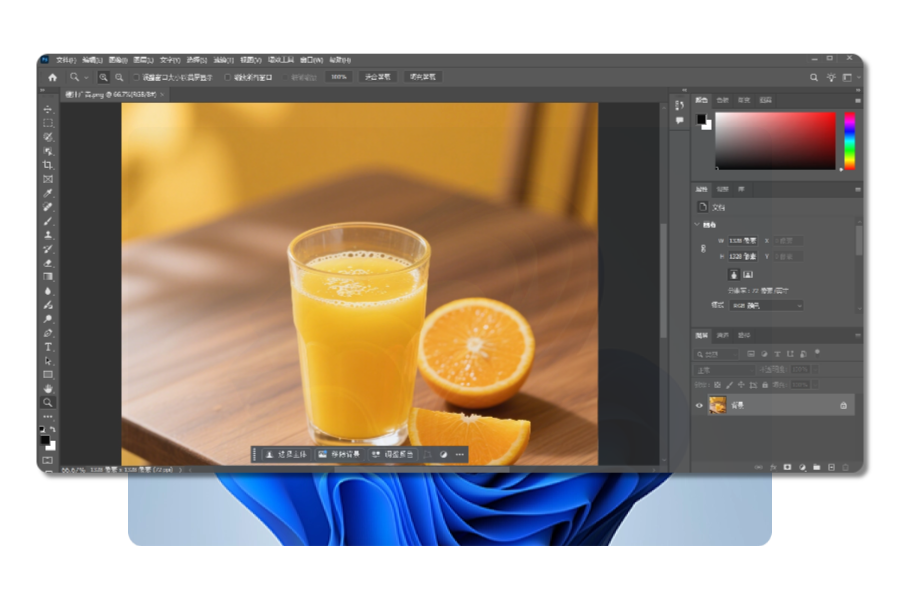Image resolution: width=900 pixels, height=600 pixels.
Task: Select the Eraser tool in the toolbox
Action: coord(48,263)
